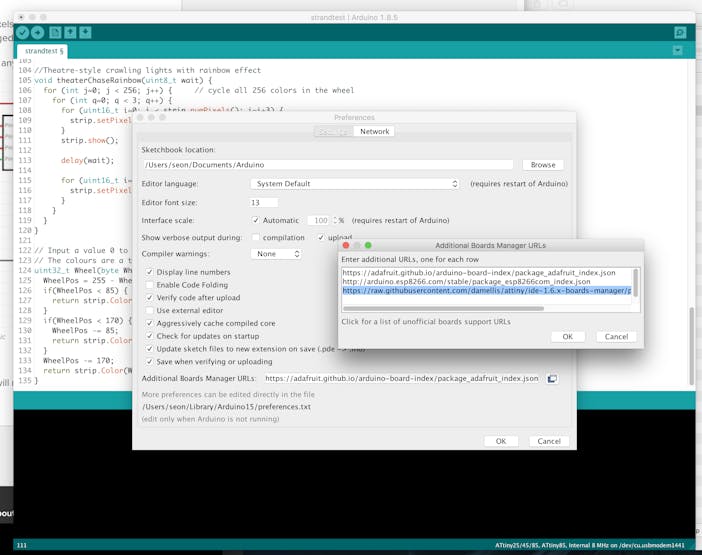Toggle Update sketch files to new extension
This screenshot has width=702, height=555.
click(x=150, y=349)
